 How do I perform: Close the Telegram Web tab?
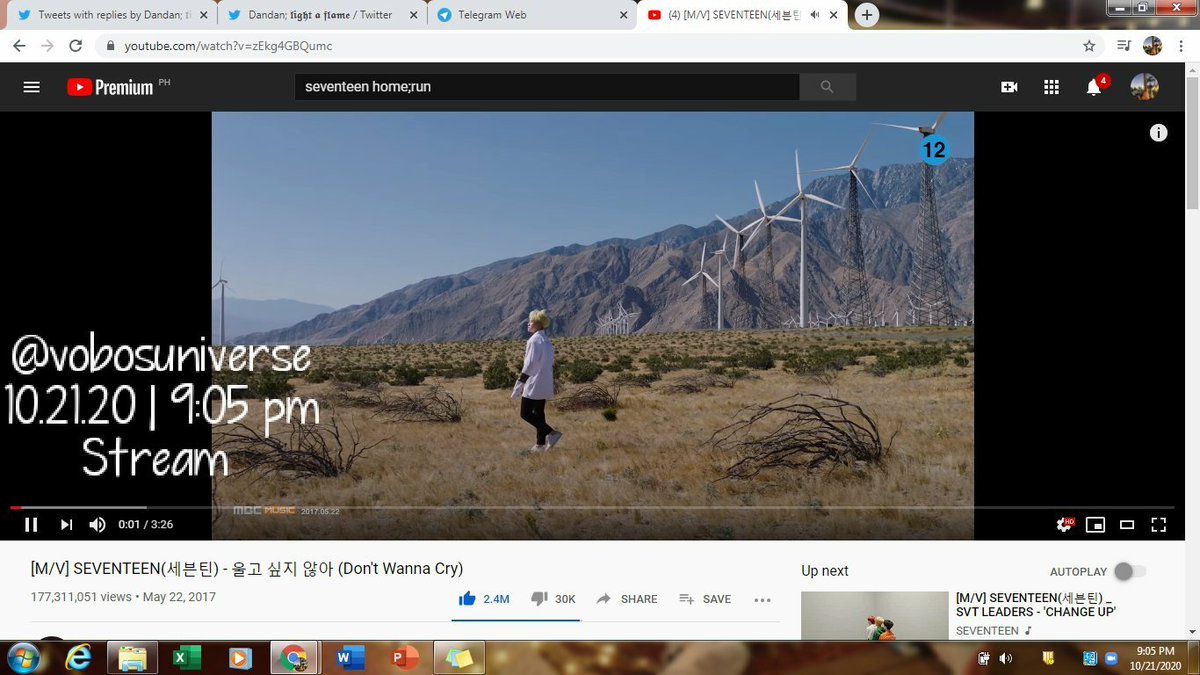pos(622,15)
